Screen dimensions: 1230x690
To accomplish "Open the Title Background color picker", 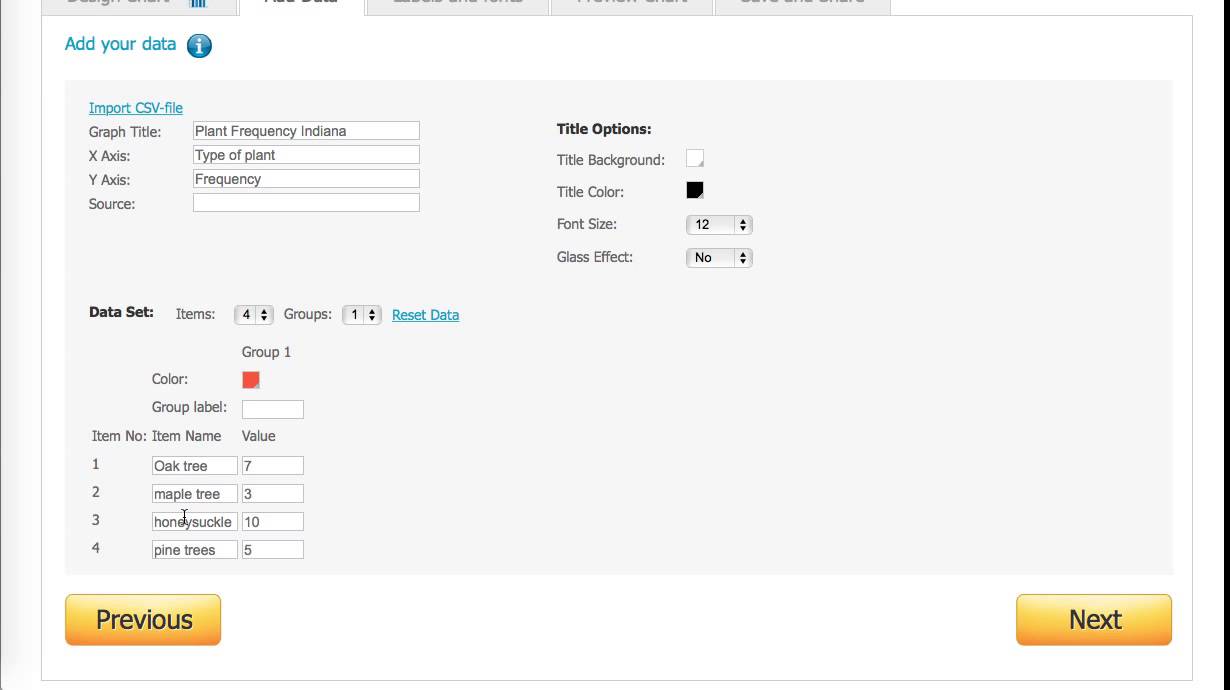I will [695, 159].
